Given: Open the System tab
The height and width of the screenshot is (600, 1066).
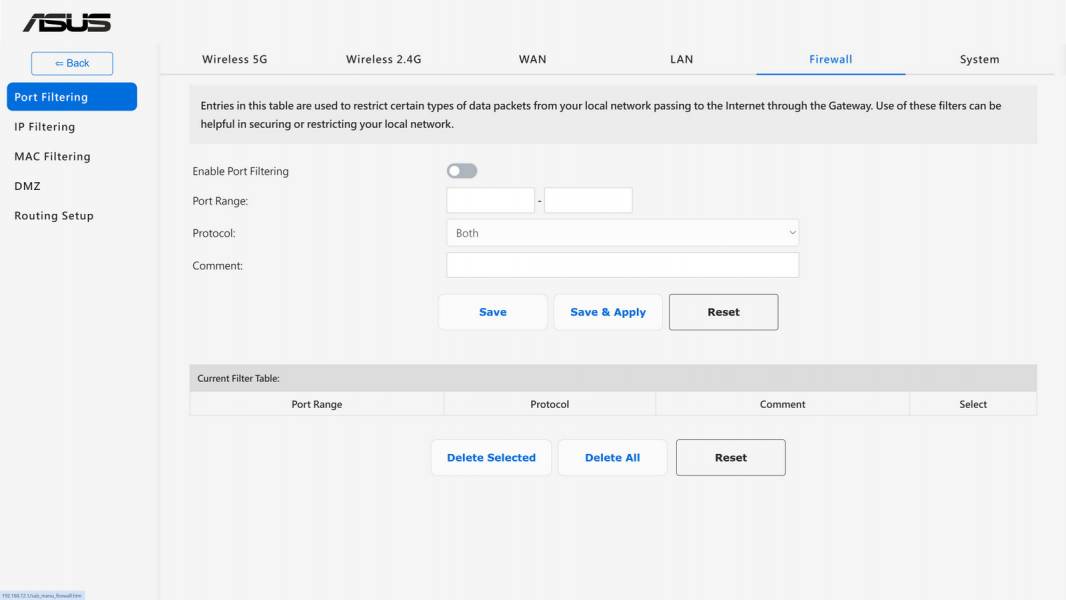Looking at the screenshot, I should tap(980, 59).
